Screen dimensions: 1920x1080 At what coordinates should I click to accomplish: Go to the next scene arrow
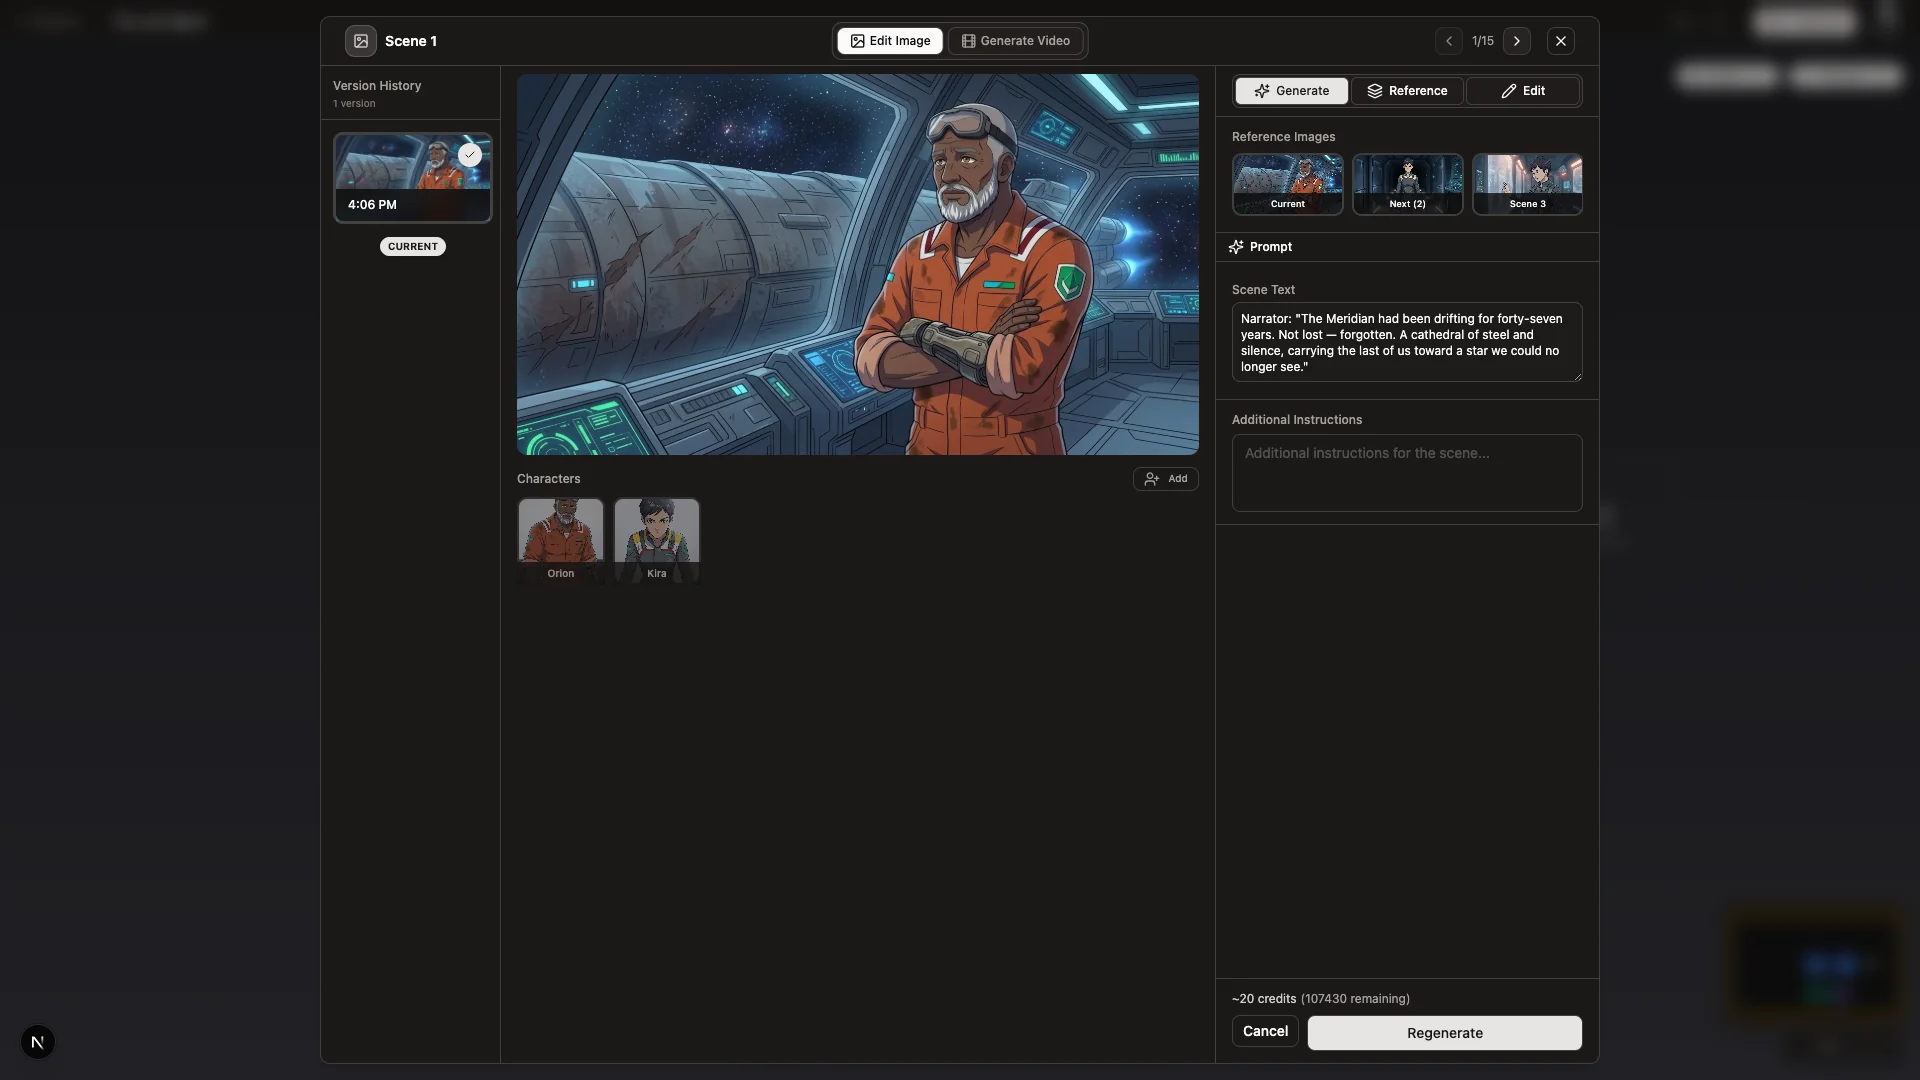pos(1516,41)
